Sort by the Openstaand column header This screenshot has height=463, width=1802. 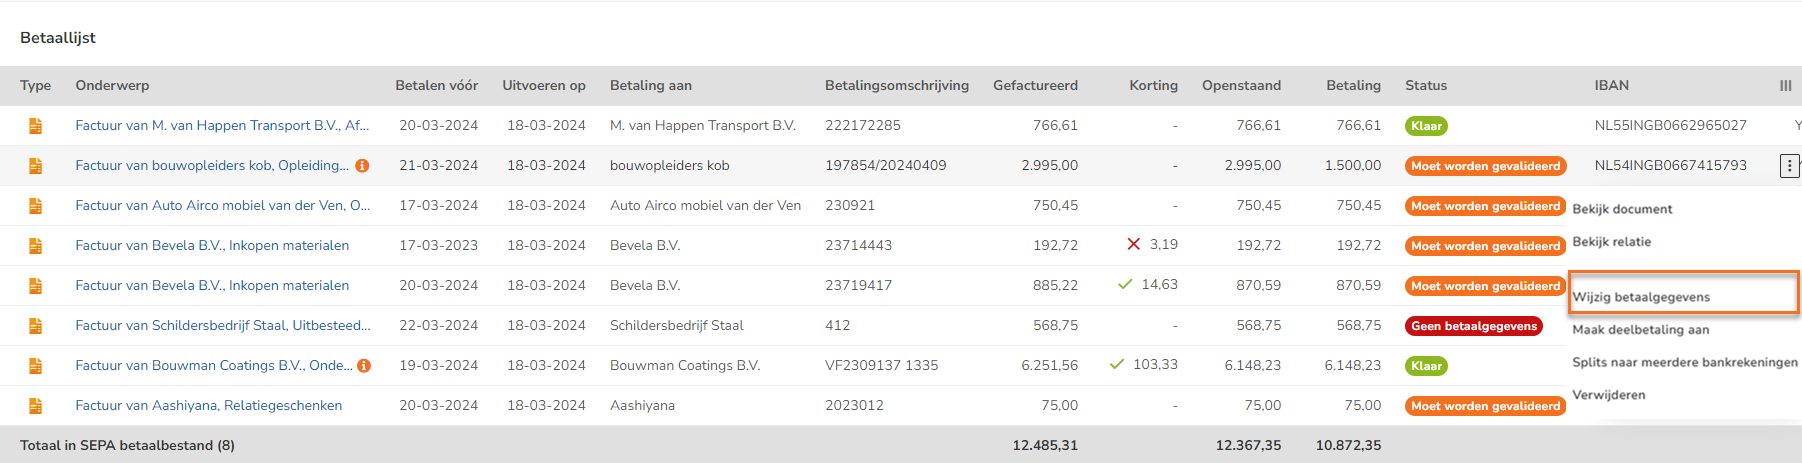point(1241,86)
